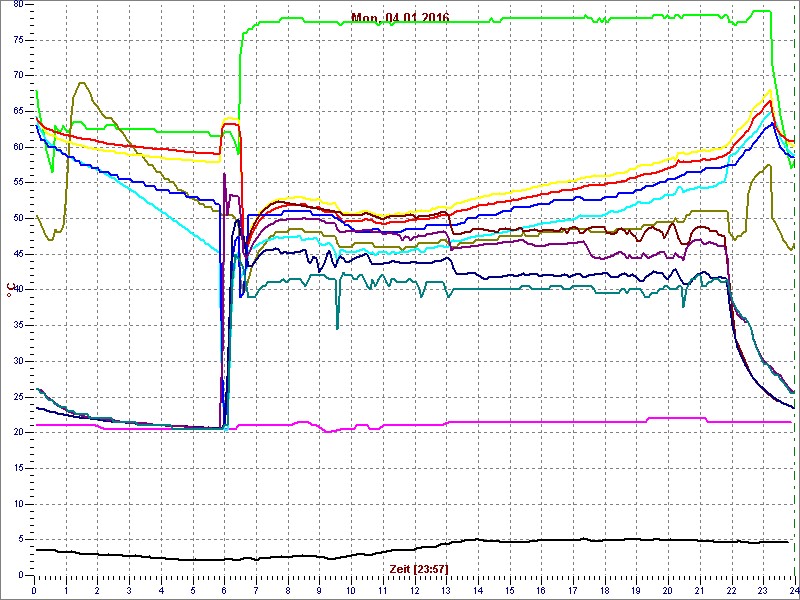Click the olive curve peak after hour 23
This screenshot has width=800, height=600.
[768, 165]
